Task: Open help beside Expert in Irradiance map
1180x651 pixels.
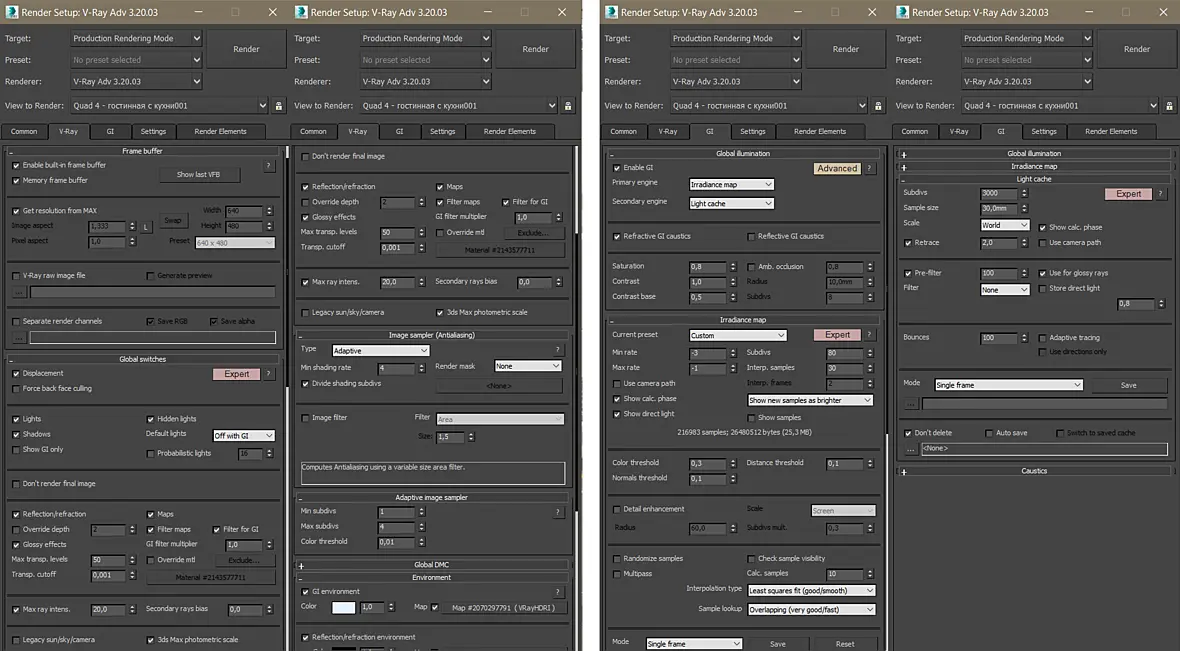Action: (870, 335)
